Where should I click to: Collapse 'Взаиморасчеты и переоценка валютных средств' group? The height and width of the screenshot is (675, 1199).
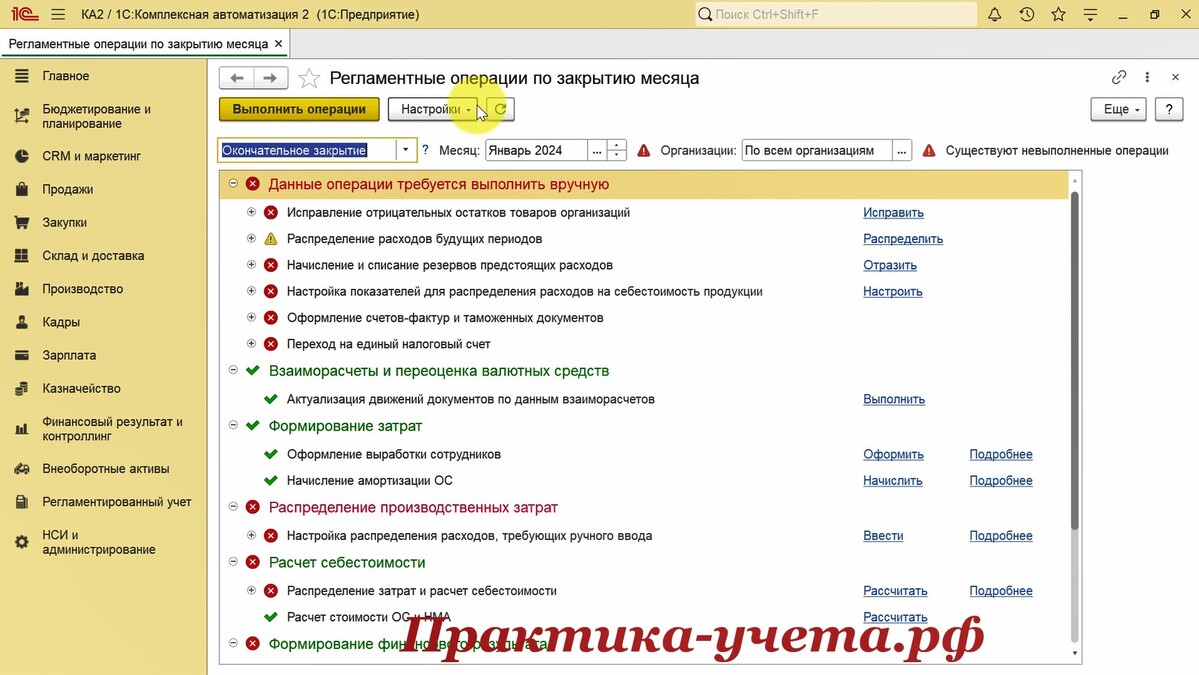coord(233,370)
